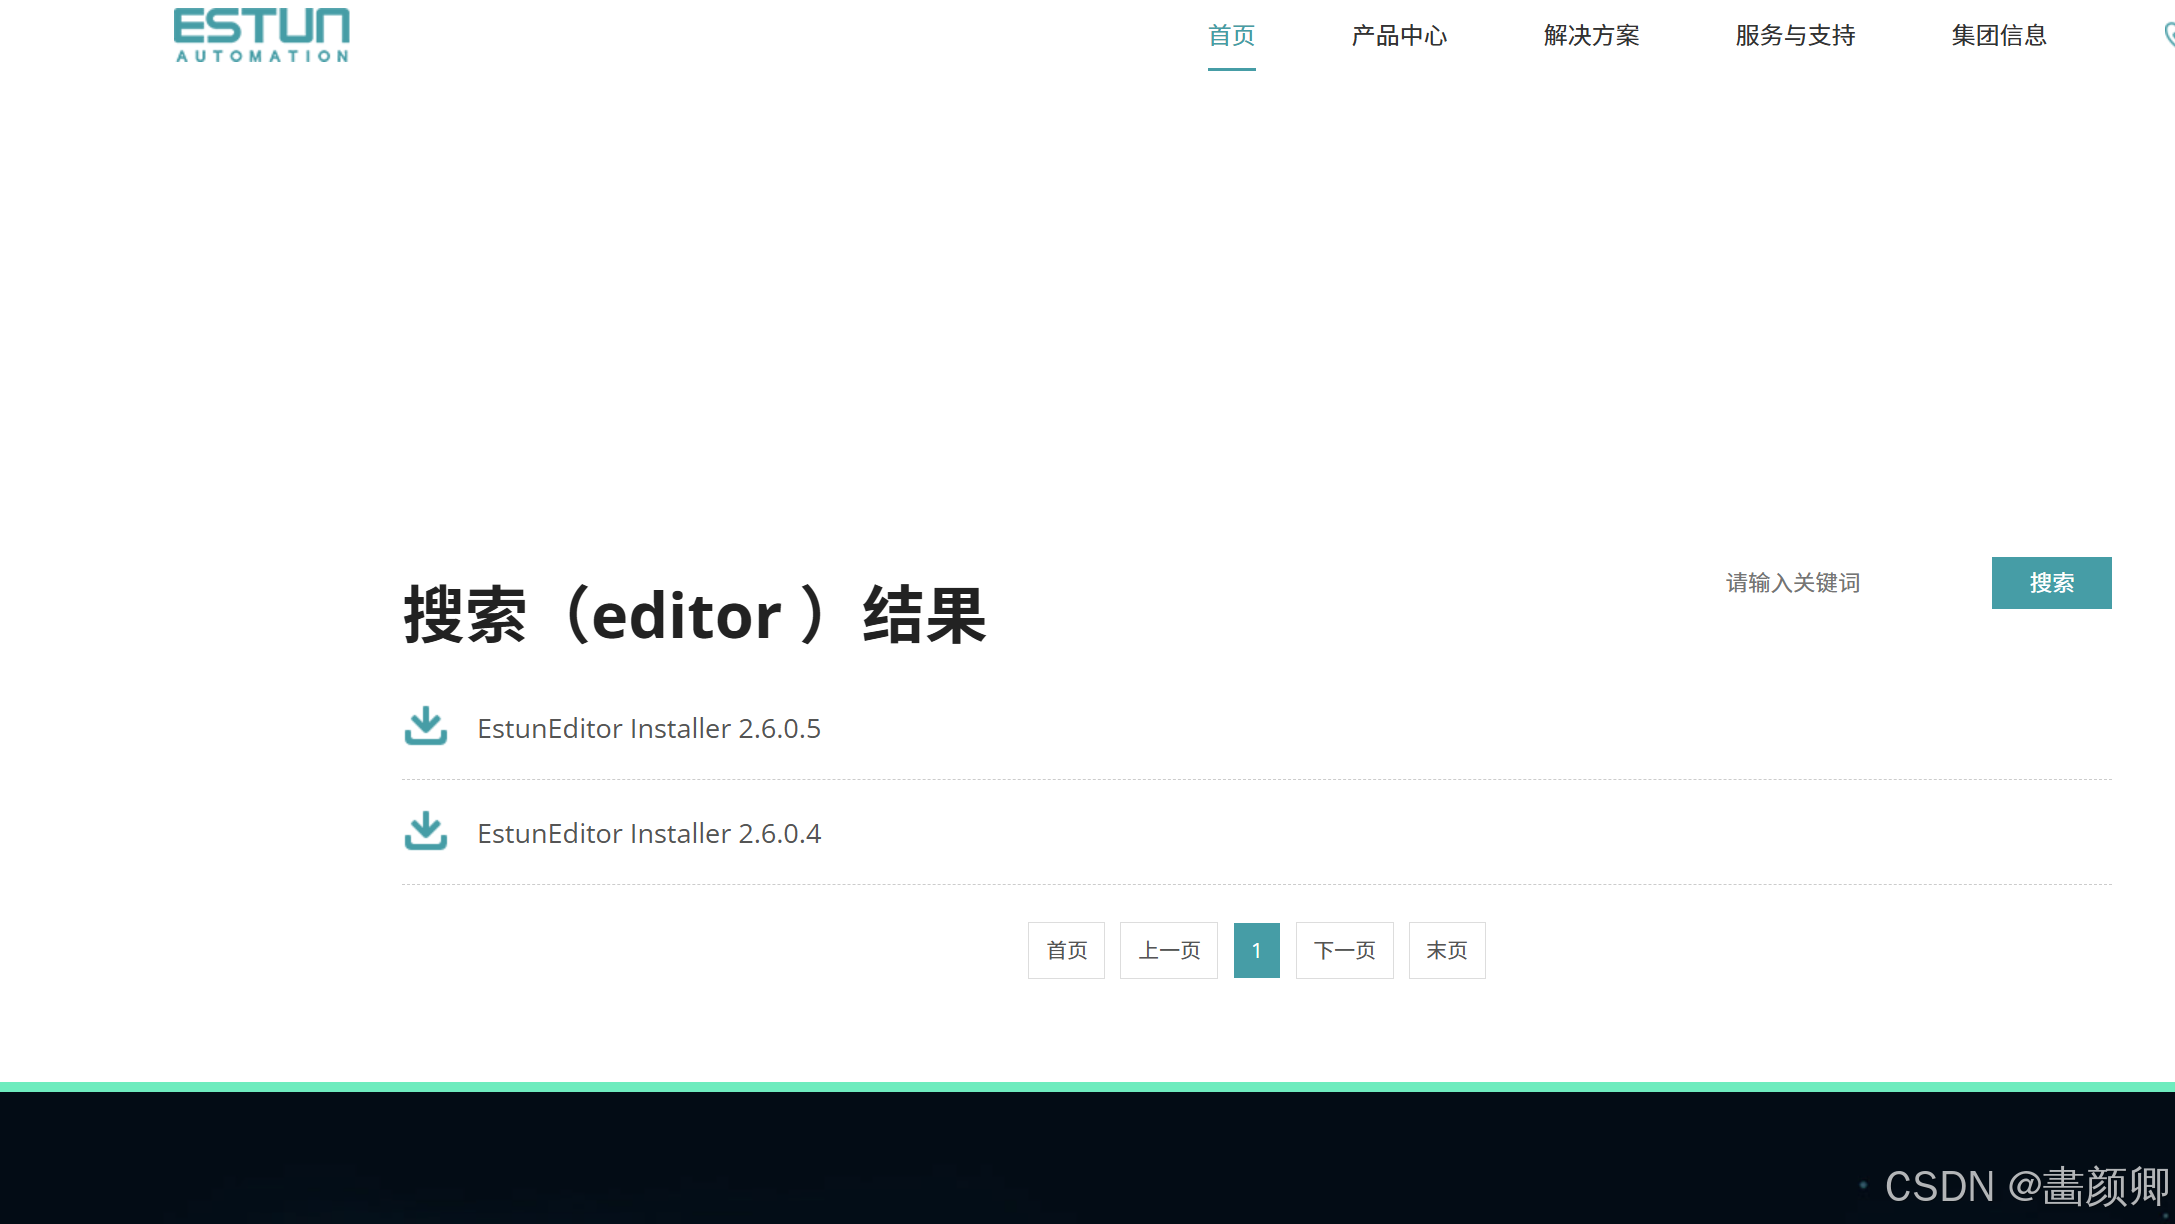Viewport: 2175px width, 1224px height.
Task: Jump to last page via 末页
Action: click(1446, 950)
